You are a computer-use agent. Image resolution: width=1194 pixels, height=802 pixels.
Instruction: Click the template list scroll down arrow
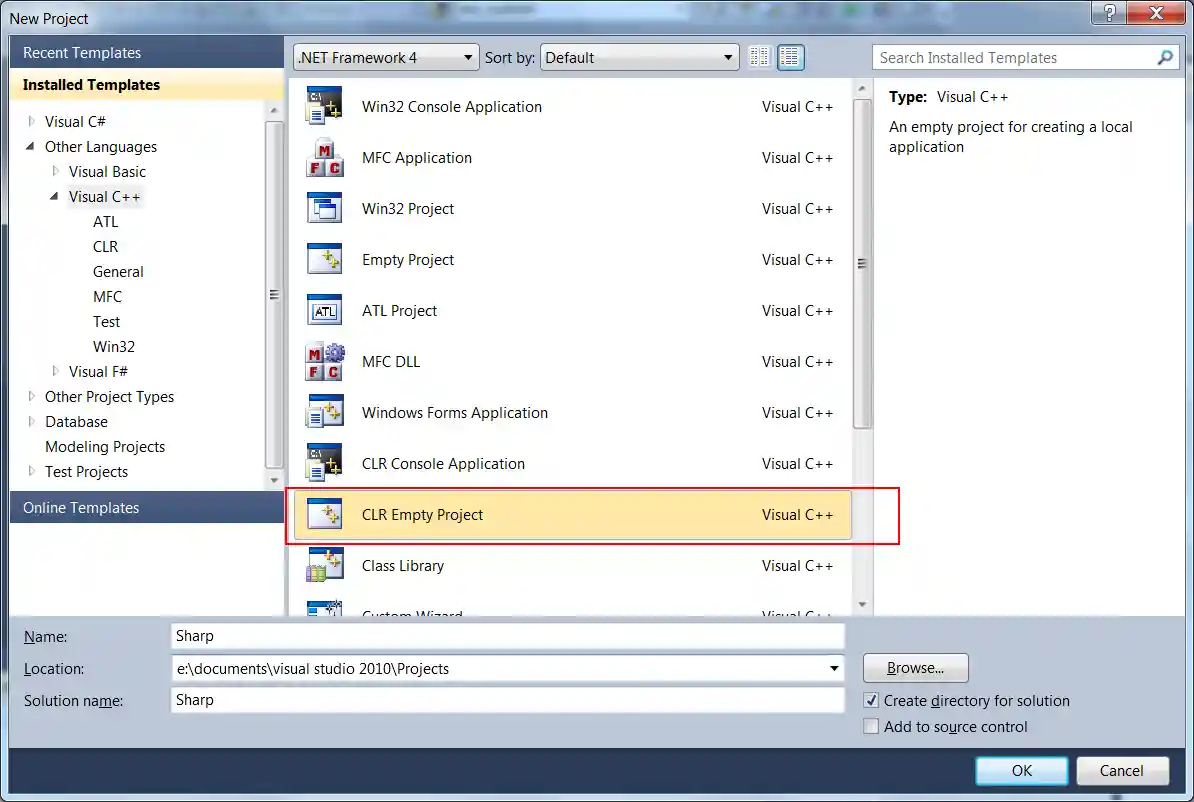(862, 605)
